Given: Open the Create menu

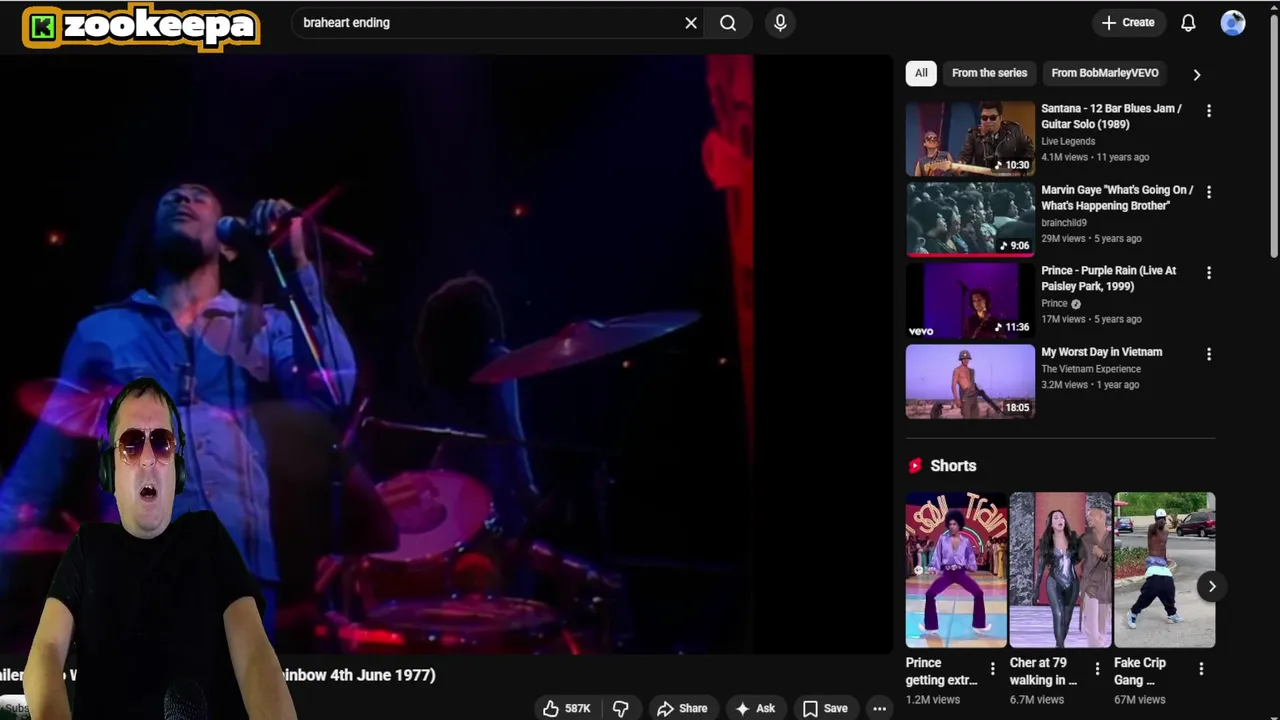Looking at the screenshot, I should 1128,22.
